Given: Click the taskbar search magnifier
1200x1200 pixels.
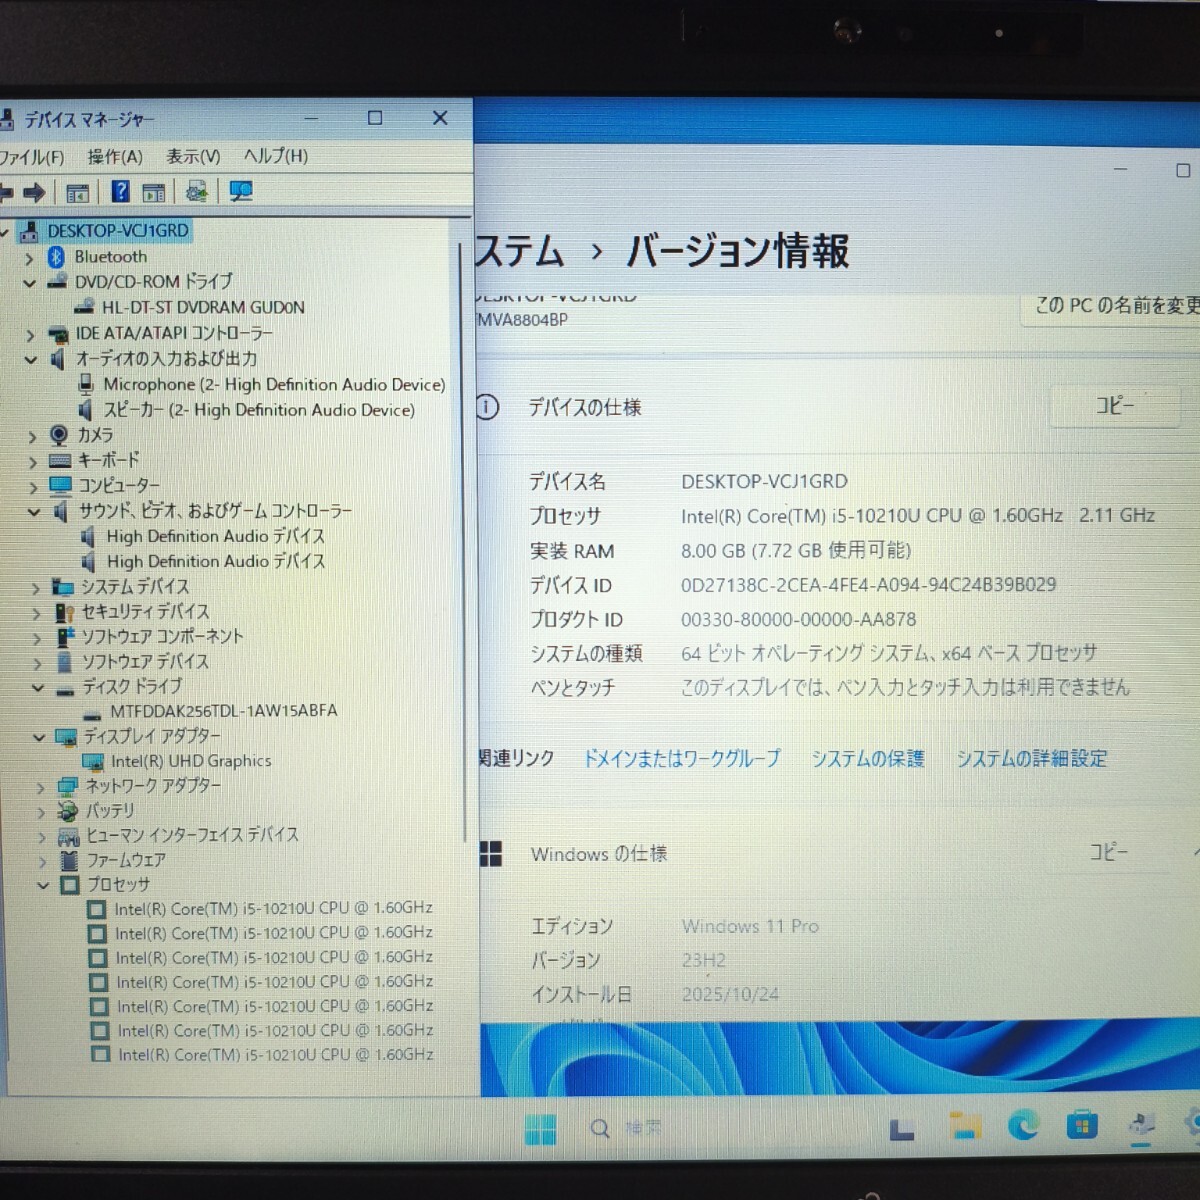Looking at the screenshot, I should pyautogui.click(x=600, y=1129).
